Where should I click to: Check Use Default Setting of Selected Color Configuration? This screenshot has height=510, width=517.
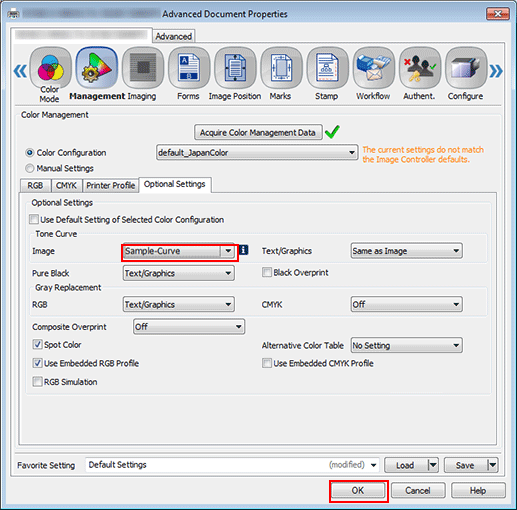coord(34,219)
